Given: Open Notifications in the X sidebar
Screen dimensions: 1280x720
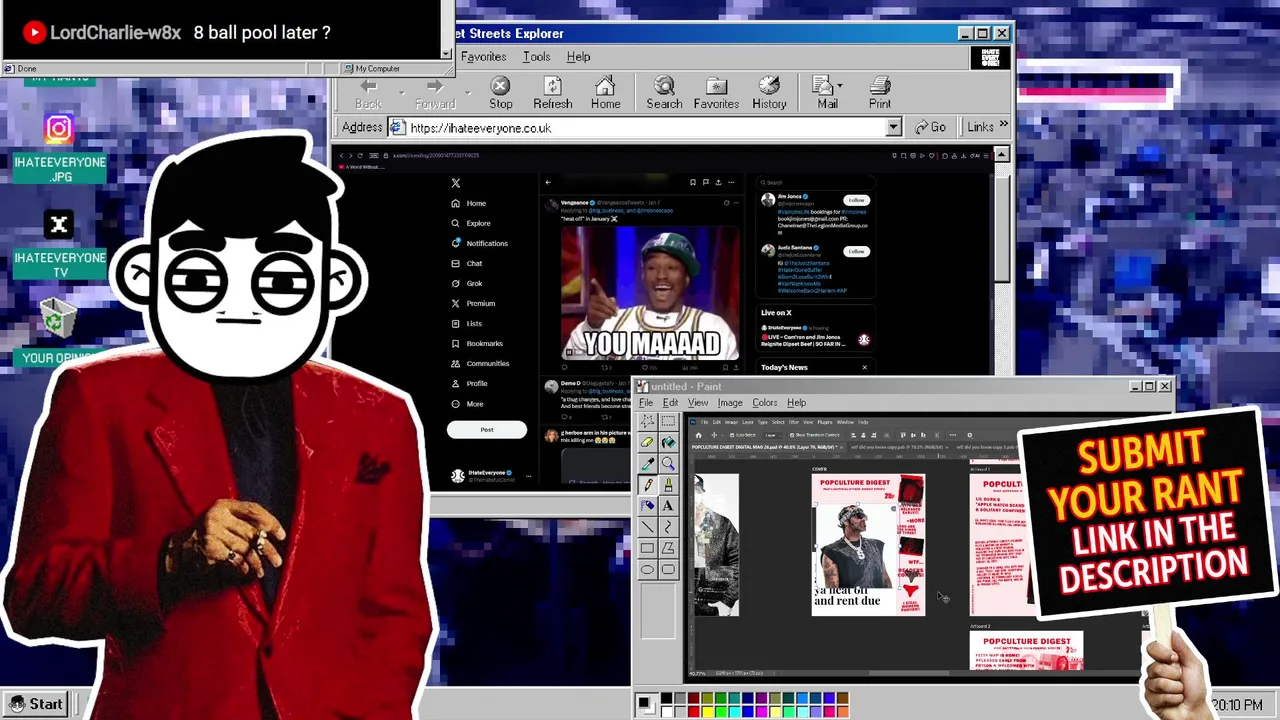Looking at the screenshot, I should [480, 243].
